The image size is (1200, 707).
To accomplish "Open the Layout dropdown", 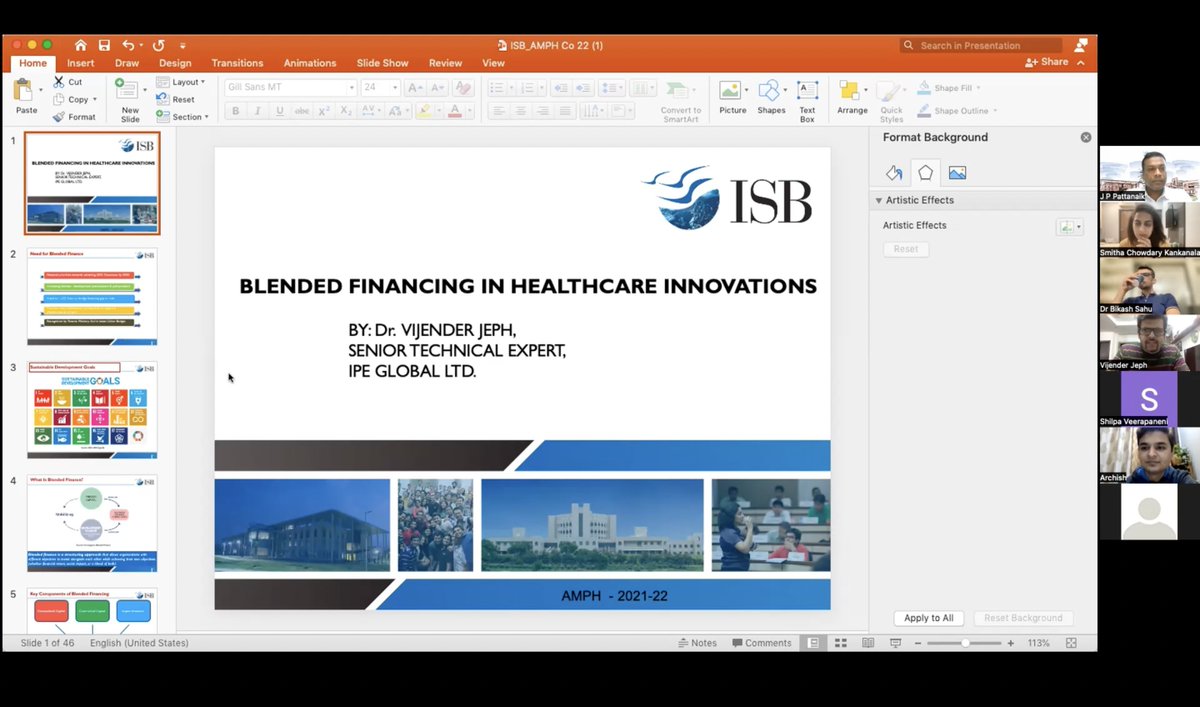I will tap(181, 82).
